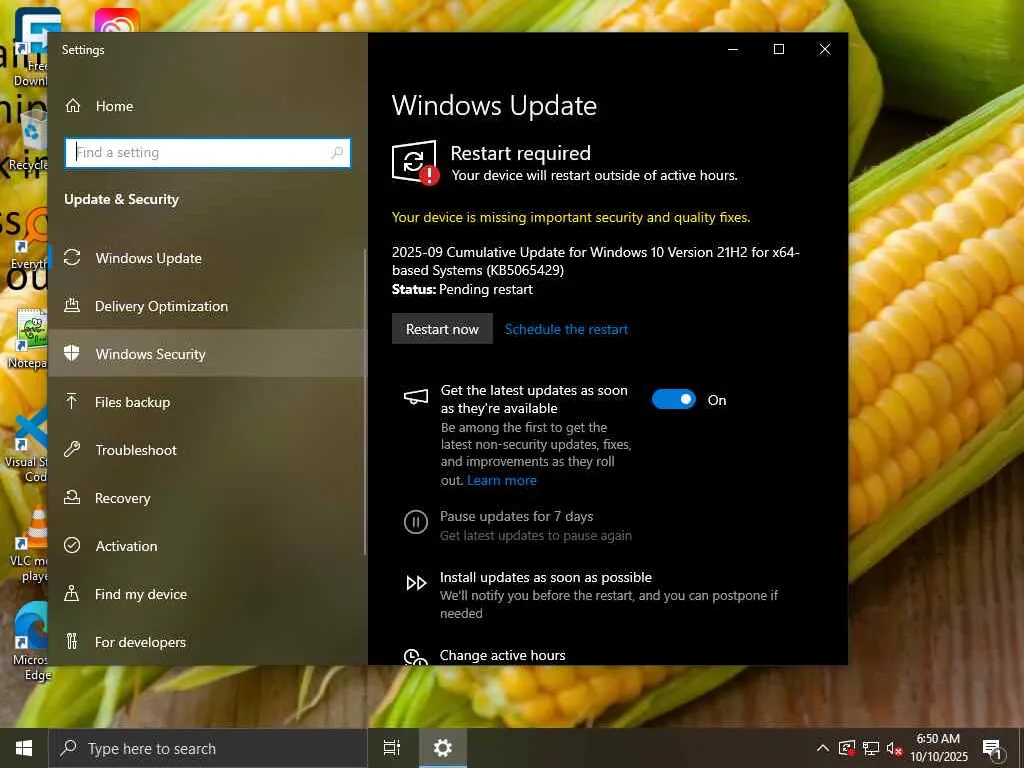1024x768 pixels.
Task: Click the Find a setting search field
Action: pyautogui.click(x=208, y=153)
